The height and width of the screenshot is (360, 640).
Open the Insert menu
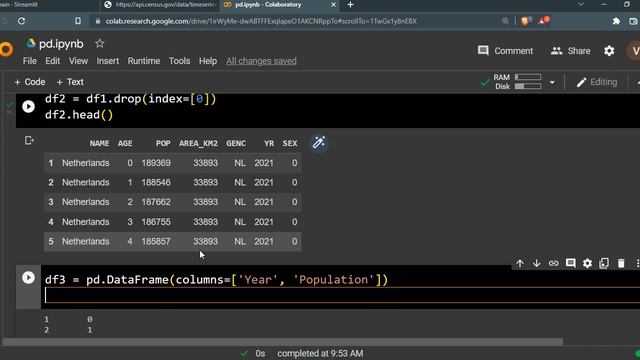click(108, 61)
